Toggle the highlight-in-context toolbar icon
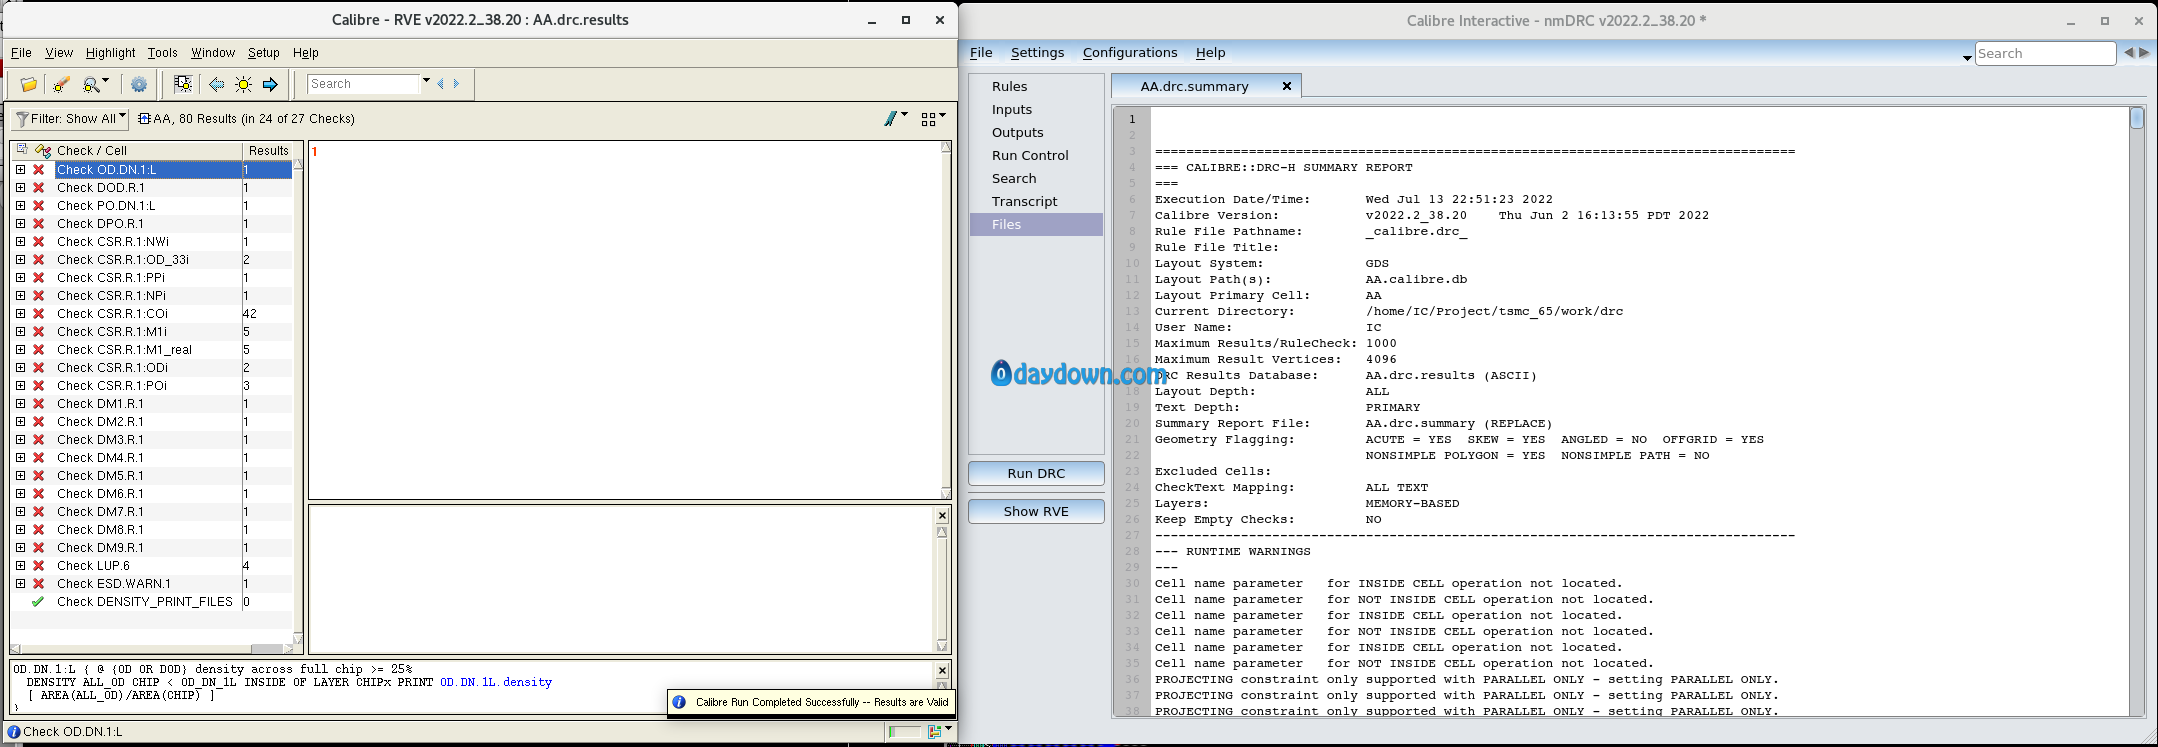The height and width of the screenshot is (747, 2158). pyautogui.click(x=183, y=85)
